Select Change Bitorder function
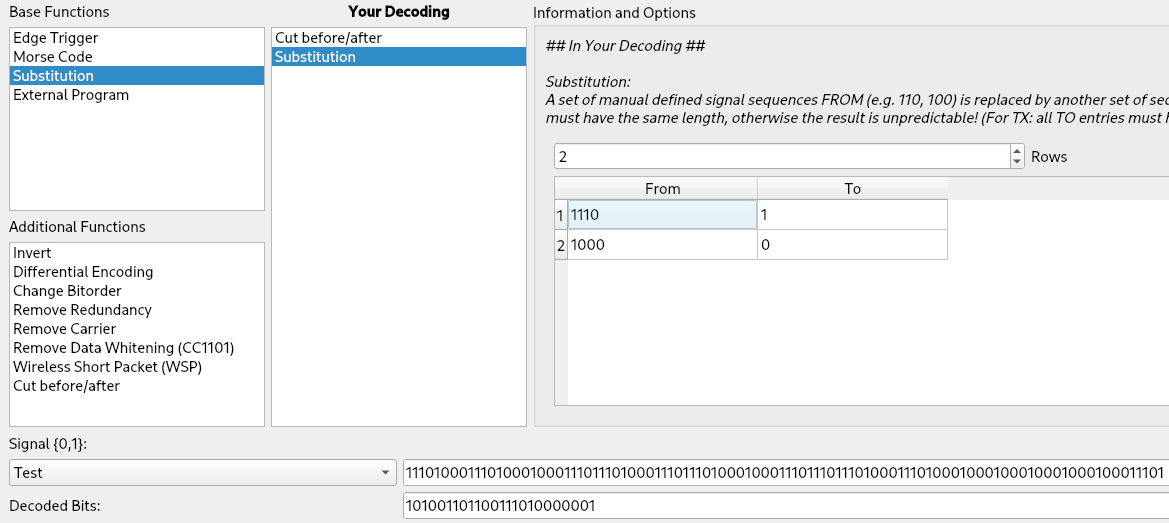1169x523 pixels. pos(67,291)
